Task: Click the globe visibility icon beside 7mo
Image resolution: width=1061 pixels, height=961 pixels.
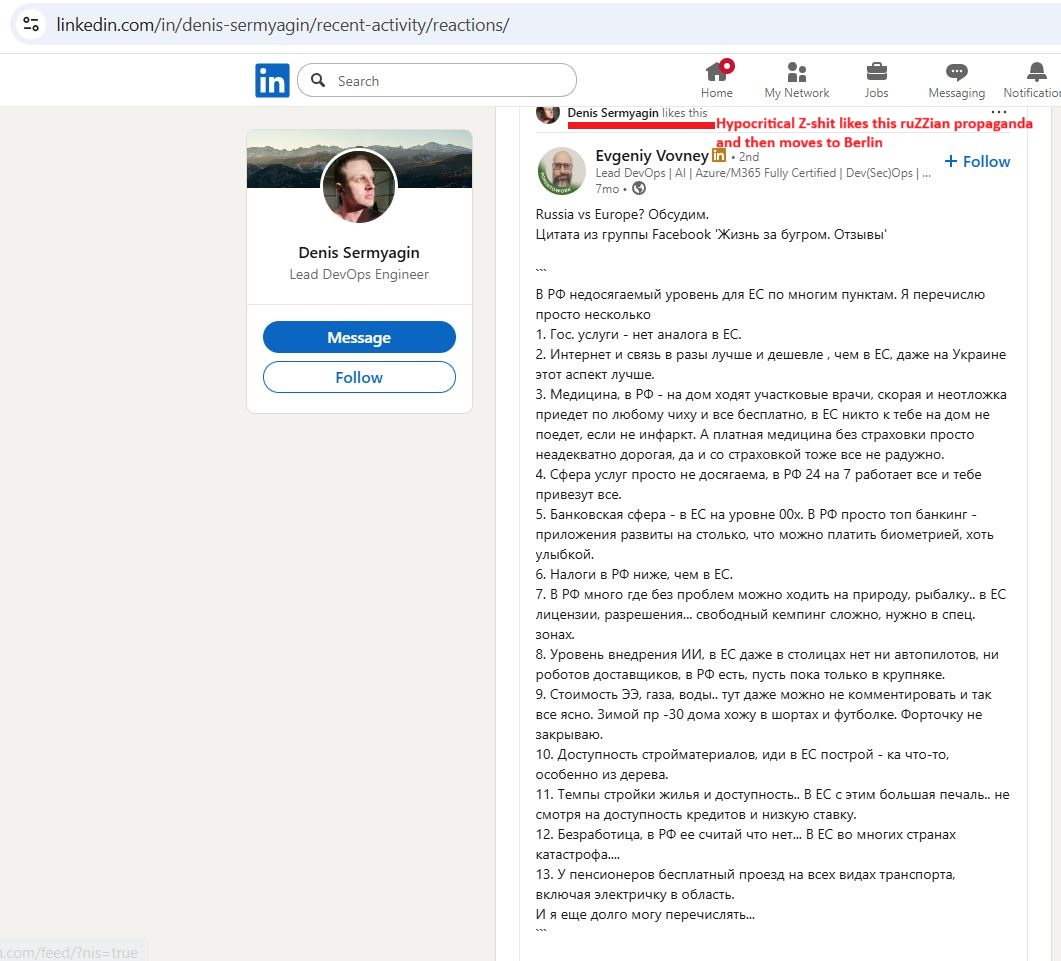Action: 639,188
